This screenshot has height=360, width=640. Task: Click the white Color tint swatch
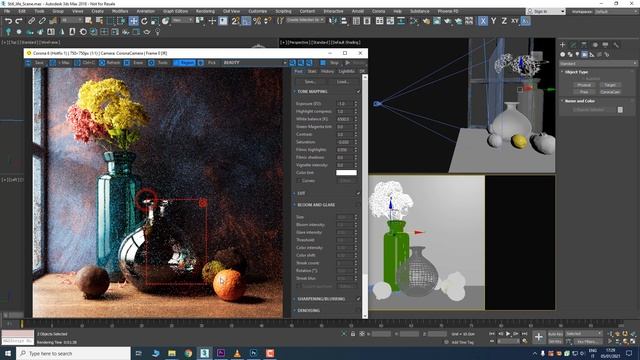pos(346,173)
